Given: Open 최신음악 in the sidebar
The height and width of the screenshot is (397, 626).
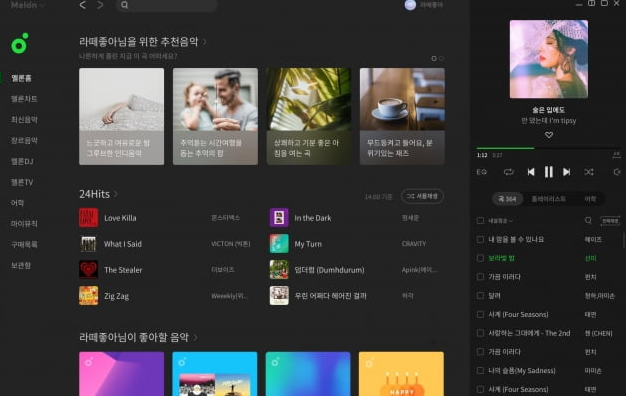Looking at the screenshot, I should [24, 120].
